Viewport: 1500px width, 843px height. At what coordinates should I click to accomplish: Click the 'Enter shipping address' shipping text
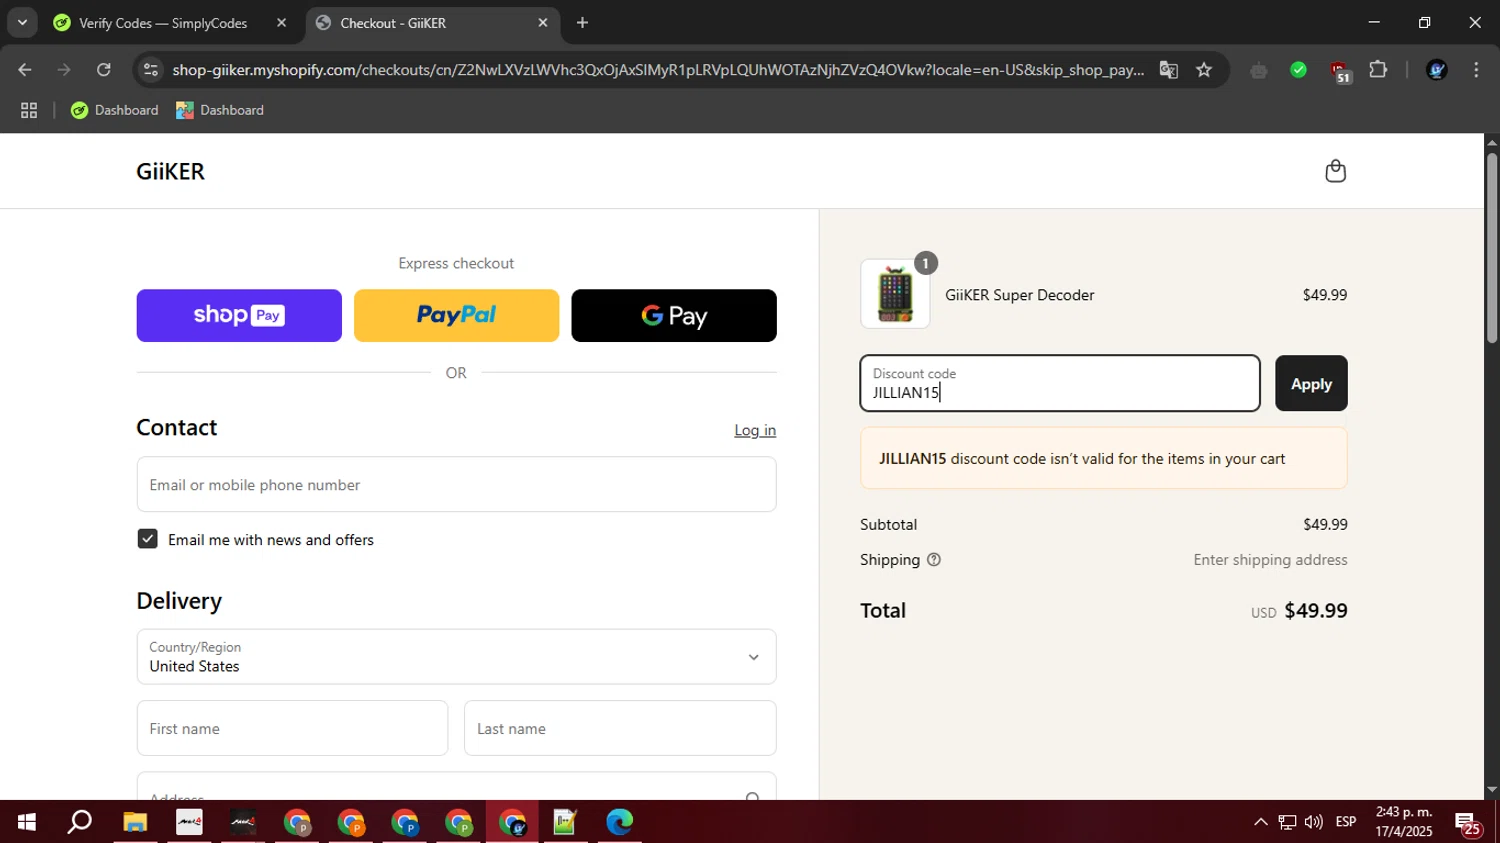click(x=1270, y=560)
